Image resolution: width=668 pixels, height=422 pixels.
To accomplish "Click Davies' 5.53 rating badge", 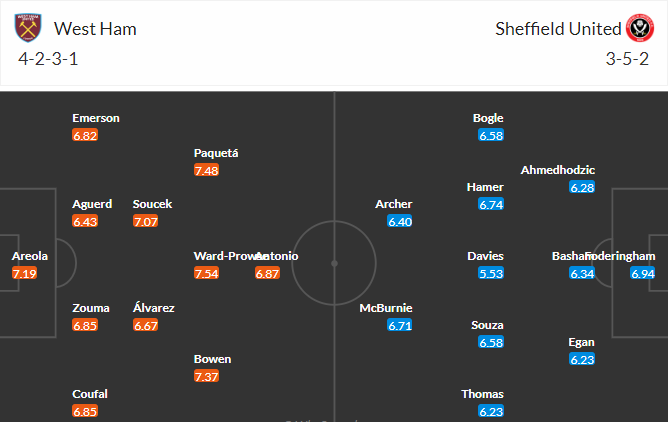I will (x=491, y=273).
